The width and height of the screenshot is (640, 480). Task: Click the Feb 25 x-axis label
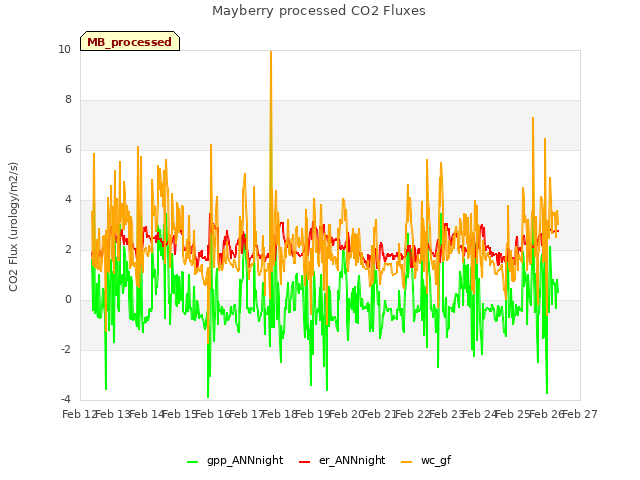(513, 414)
